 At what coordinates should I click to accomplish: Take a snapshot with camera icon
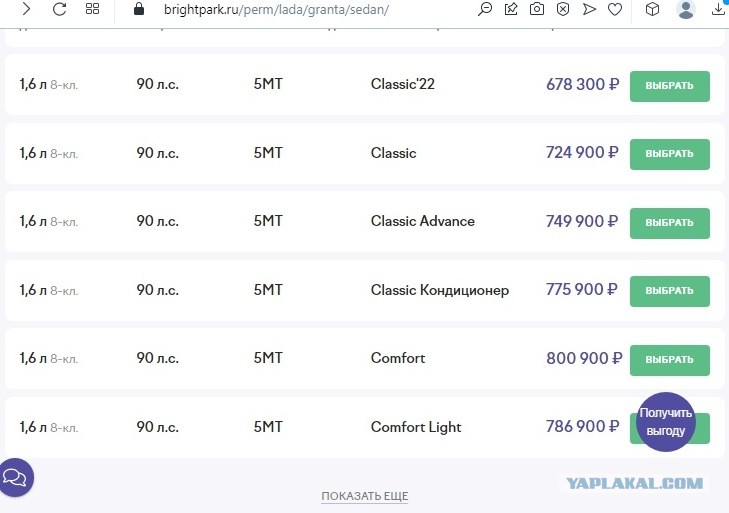click(x=537, y=9)
